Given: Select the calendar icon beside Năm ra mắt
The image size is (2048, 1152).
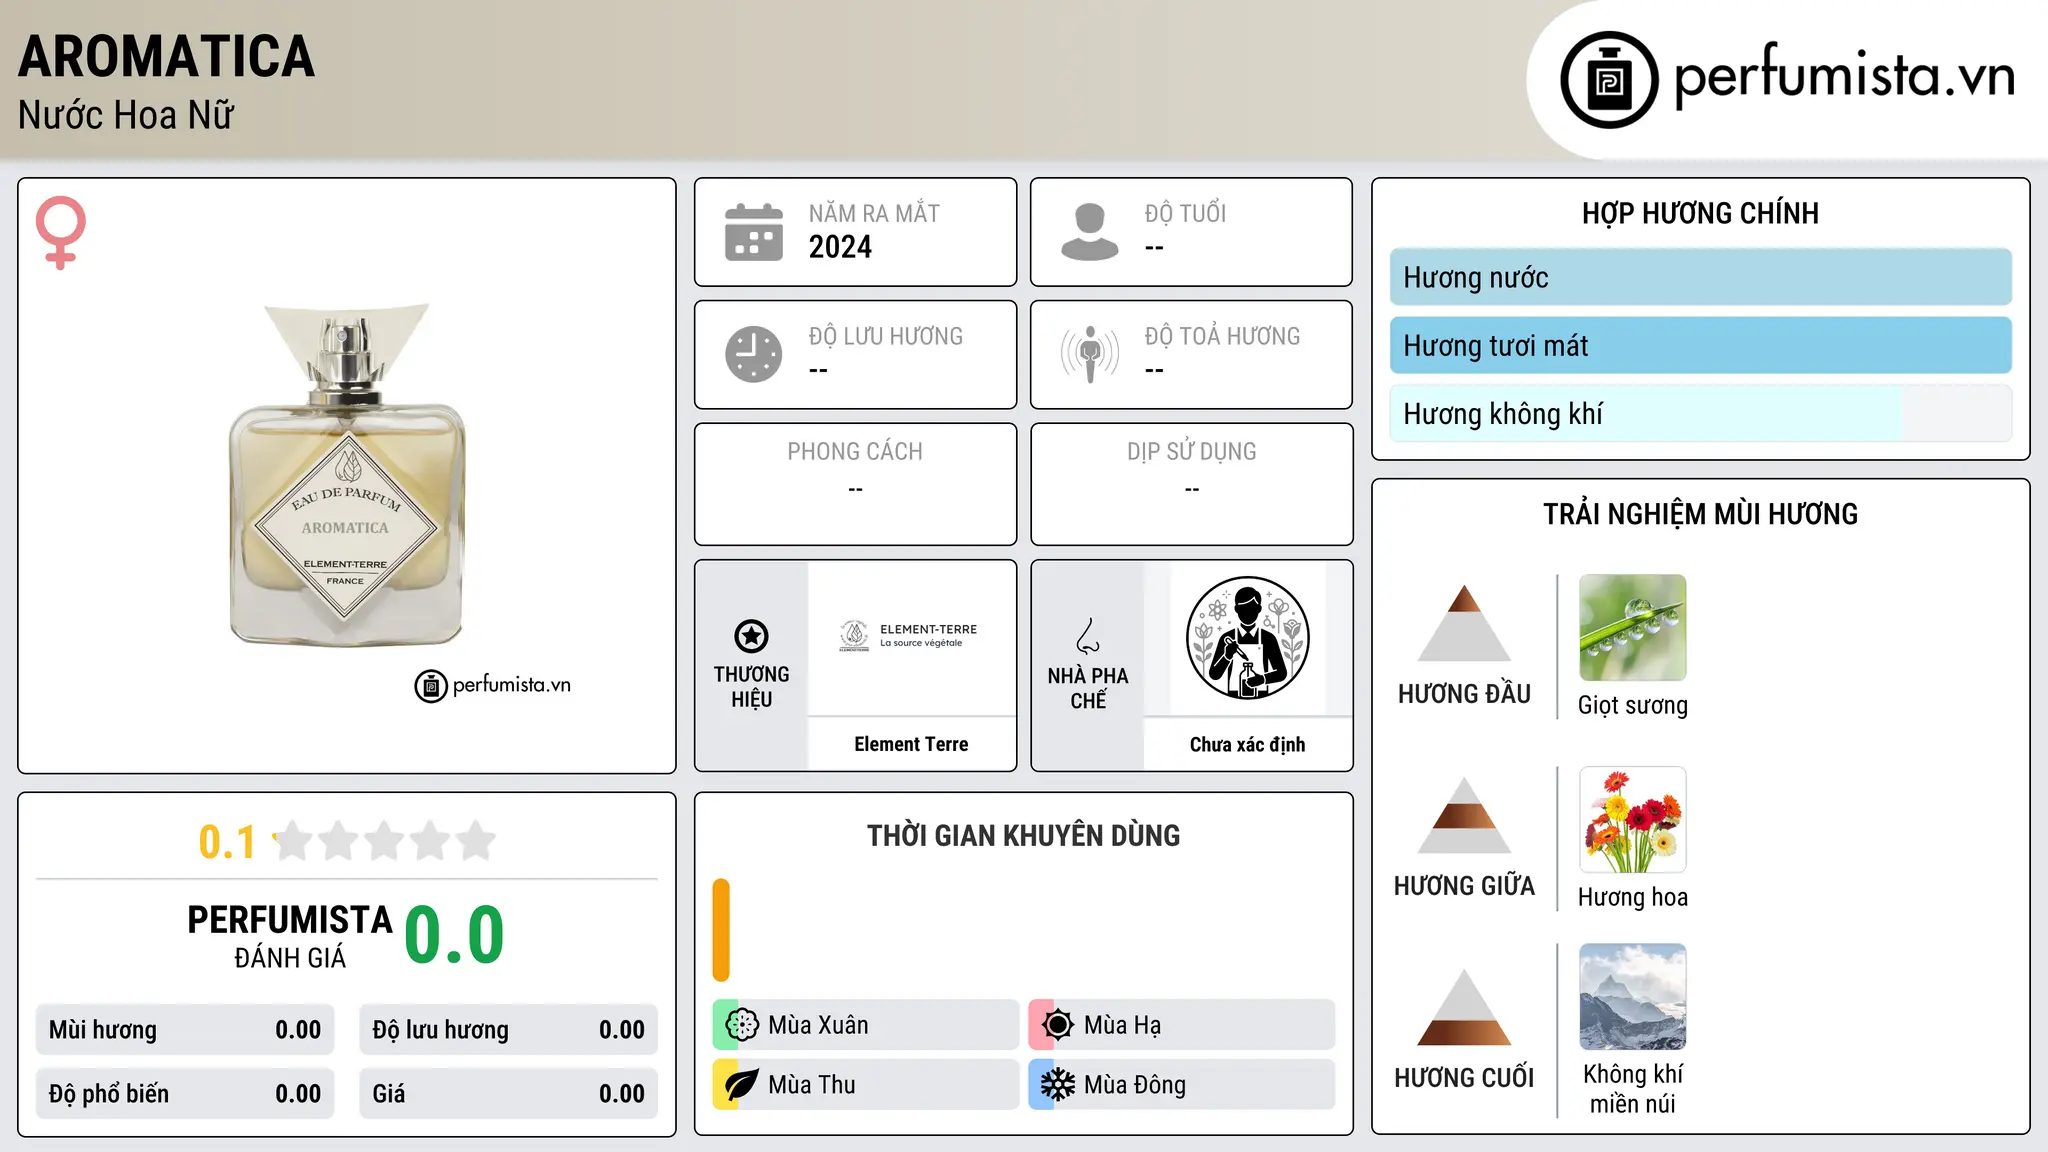Looking at the screenshot, I should (x=754, y=232).
